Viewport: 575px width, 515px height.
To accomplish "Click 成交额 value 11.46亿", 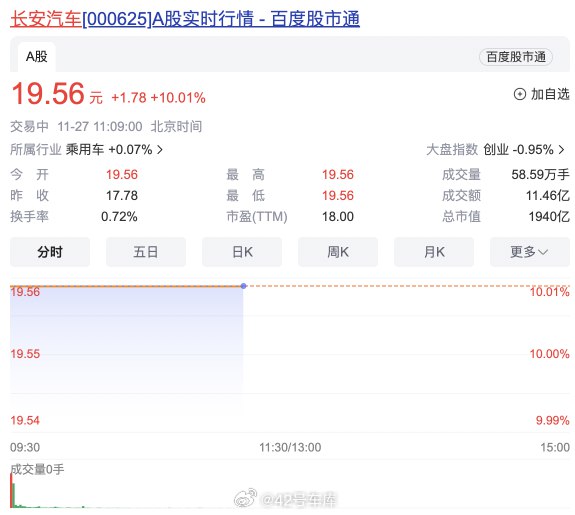I will tap(548, 196).
